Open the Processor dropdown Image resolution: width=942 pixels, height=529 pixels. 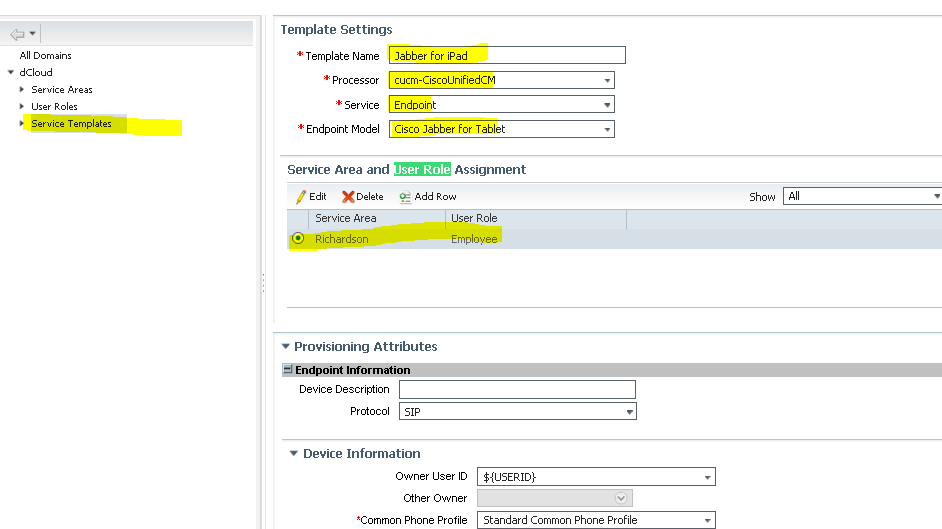(502, 80)
